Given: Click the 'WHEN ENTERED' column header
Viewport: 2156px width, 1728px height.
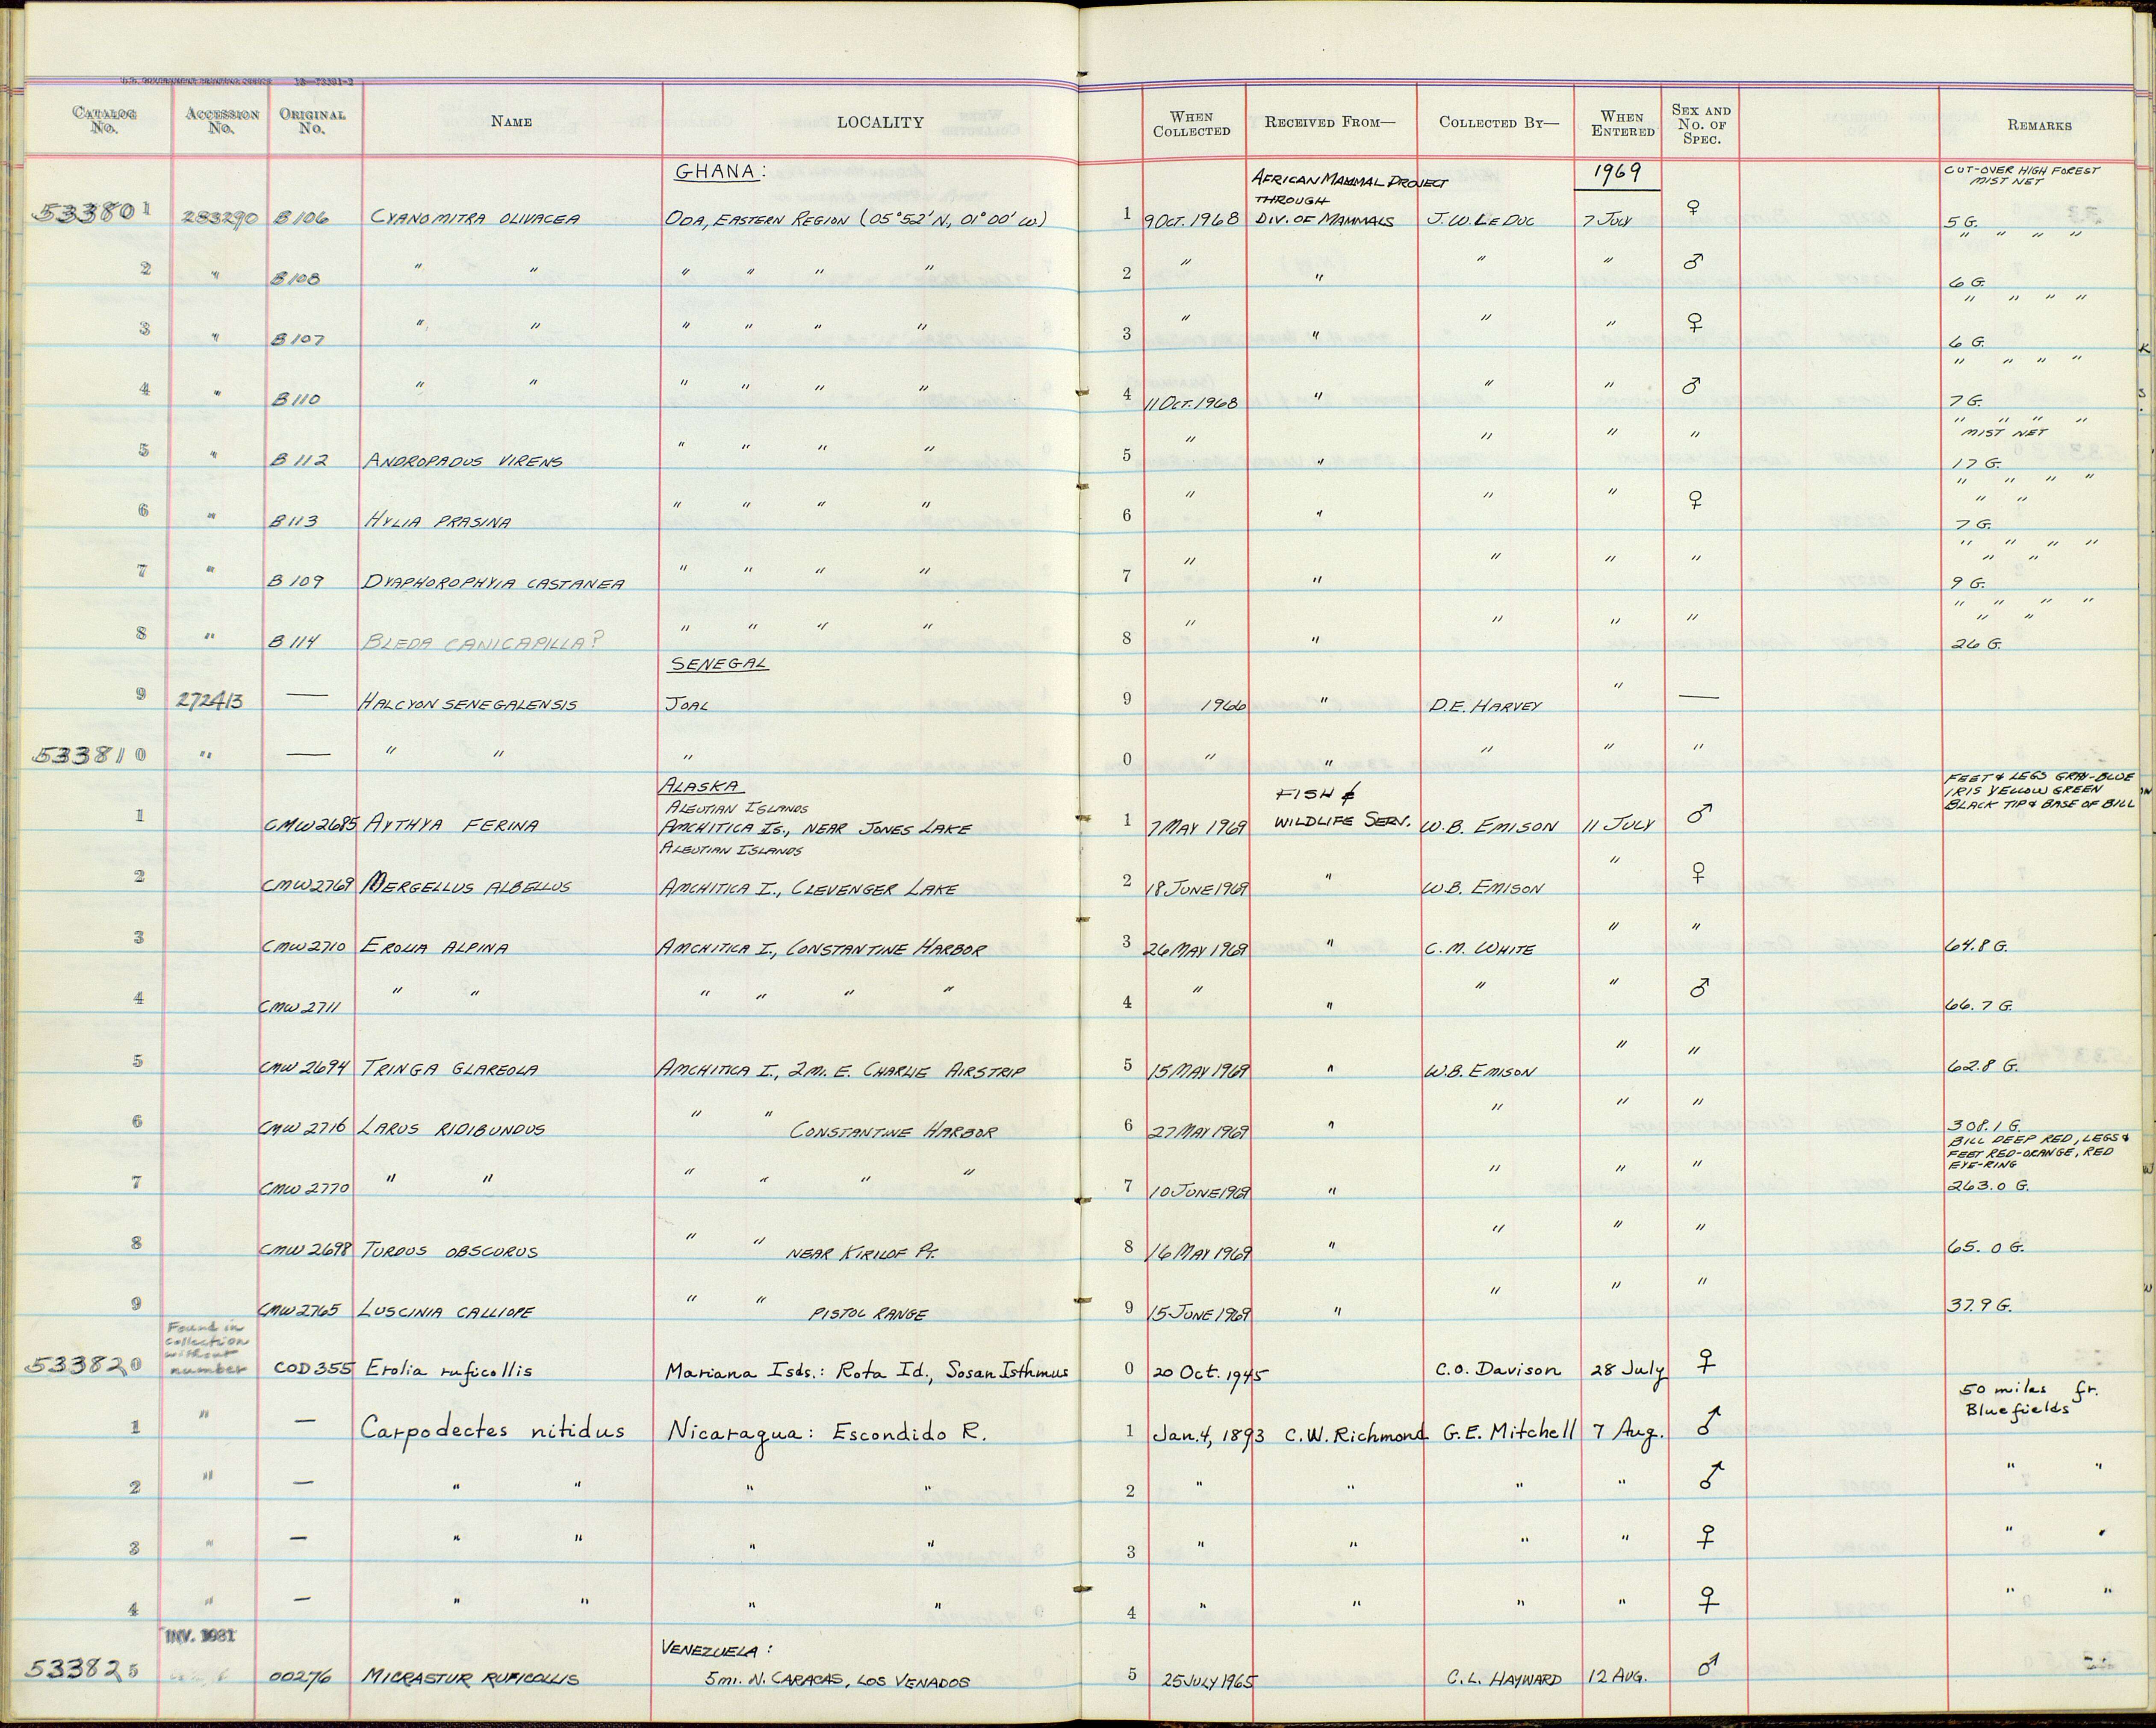Looking at the screenshot, I should [1622, 124].
